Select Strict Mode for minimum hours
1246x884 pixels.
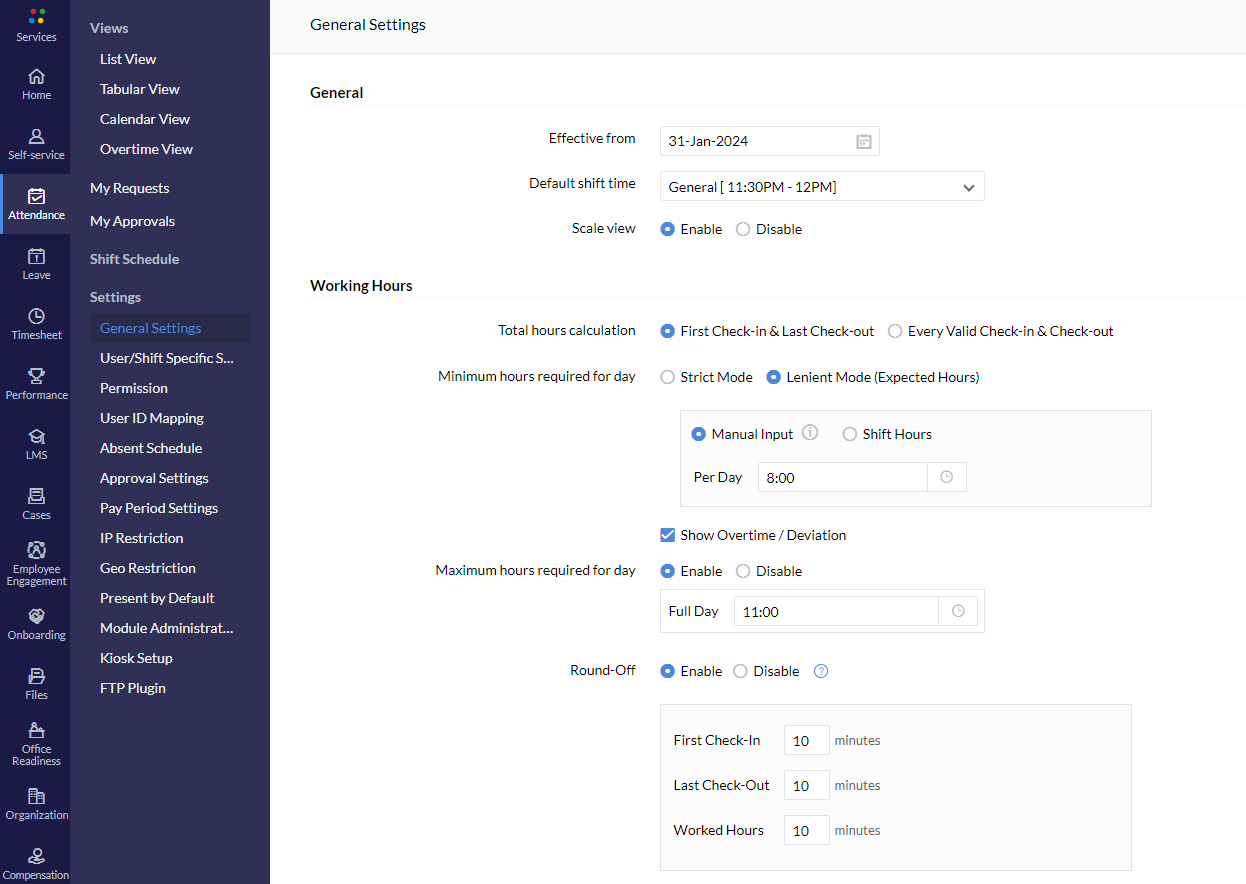coord(668,378)
